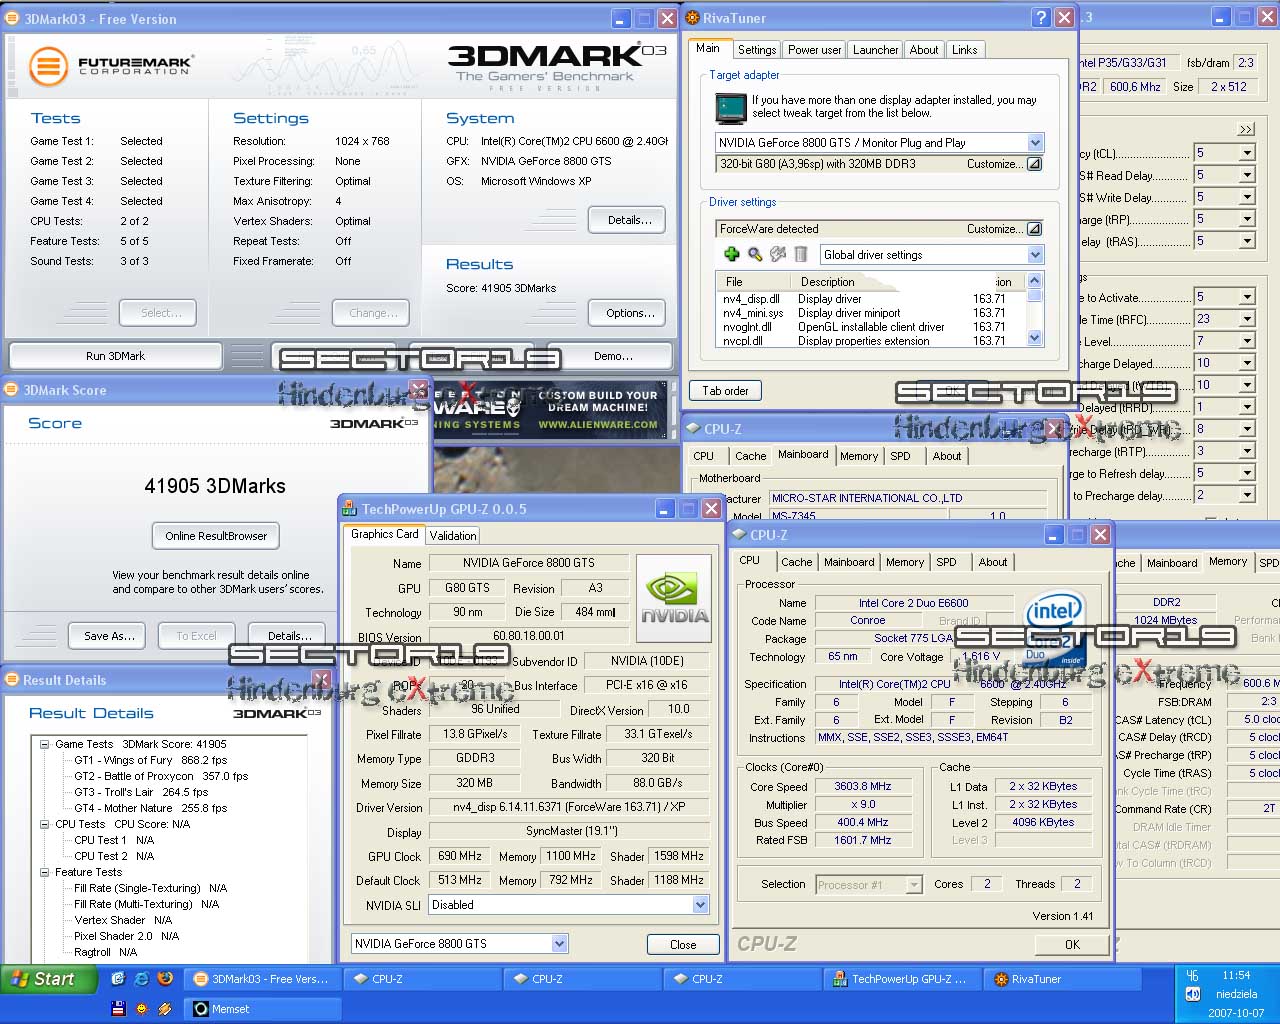Open the SPD tab in front CPU-Z window
Viewport: 1280px width, 1024px height.
coord(946,562)
